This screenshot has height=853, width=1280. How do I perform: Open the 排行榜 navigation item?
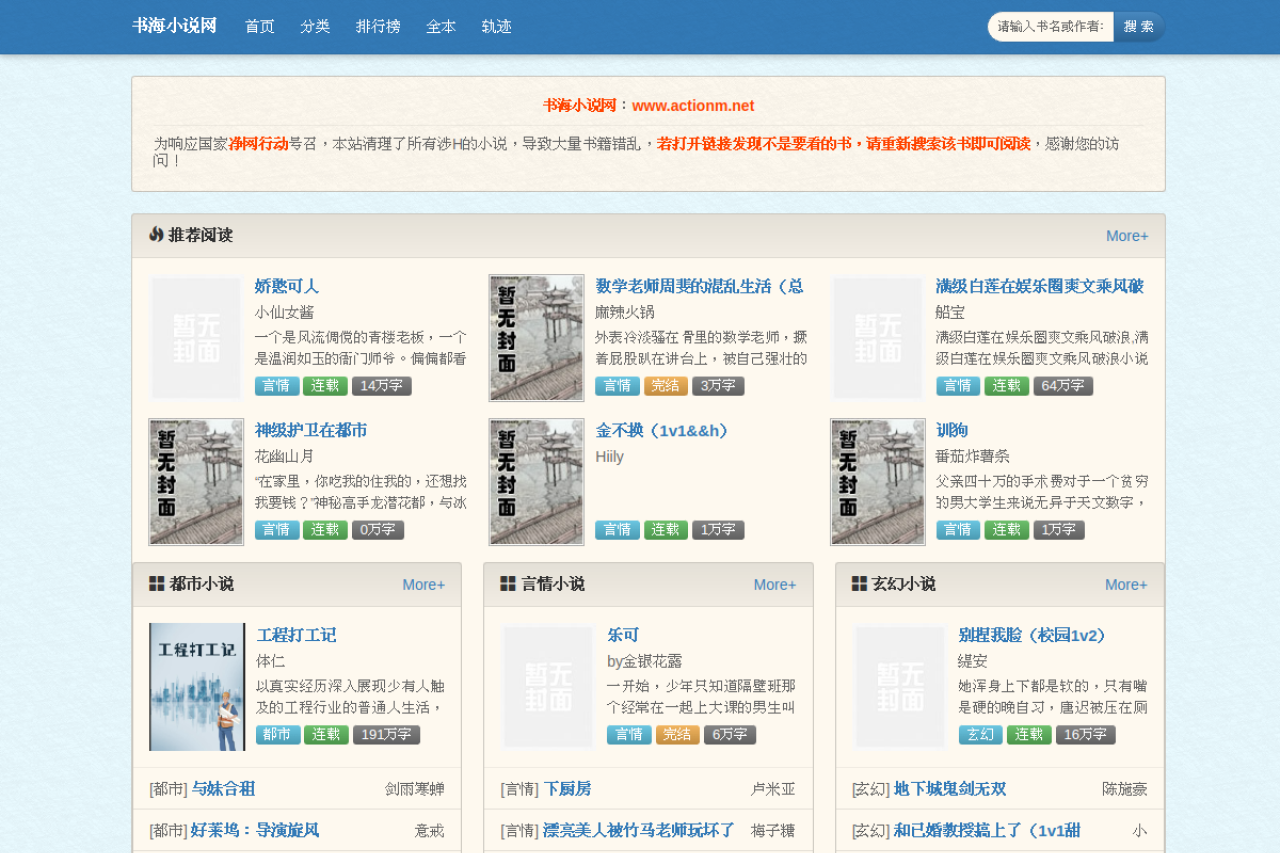(x=378, y=27)
